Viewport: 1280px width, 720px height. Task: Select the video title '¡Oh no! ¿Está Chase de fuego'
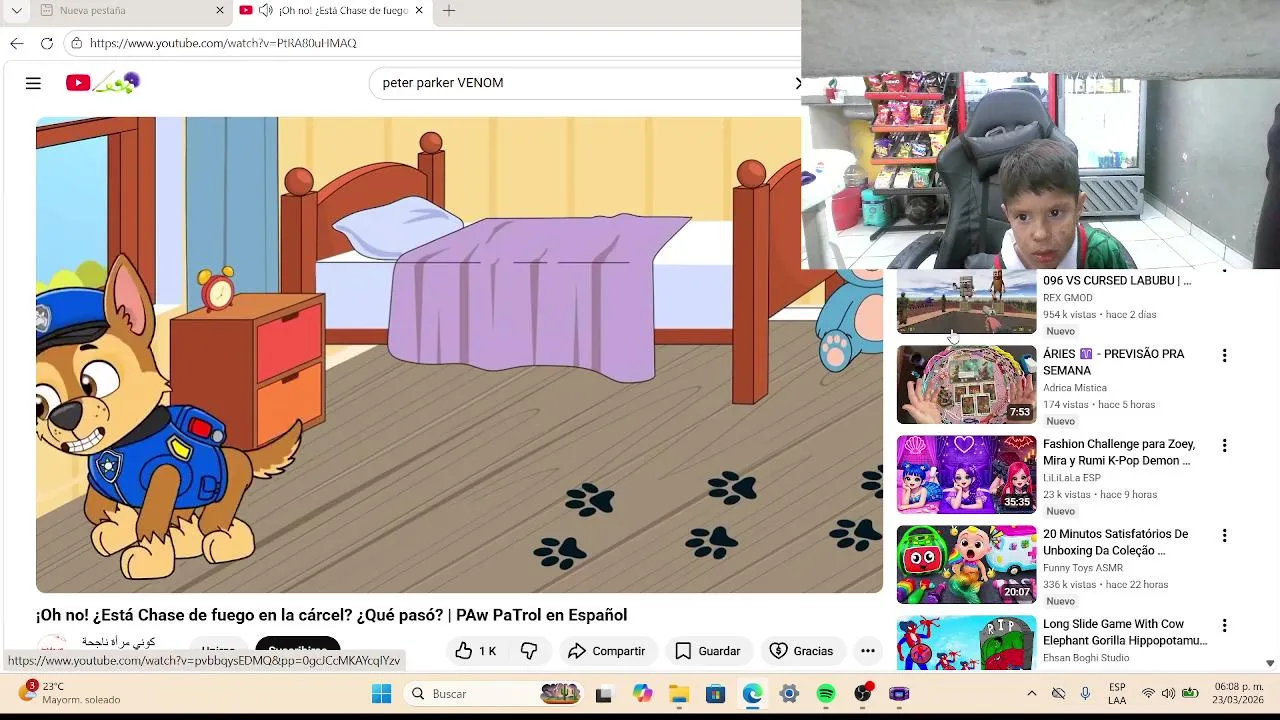[331, 615]
